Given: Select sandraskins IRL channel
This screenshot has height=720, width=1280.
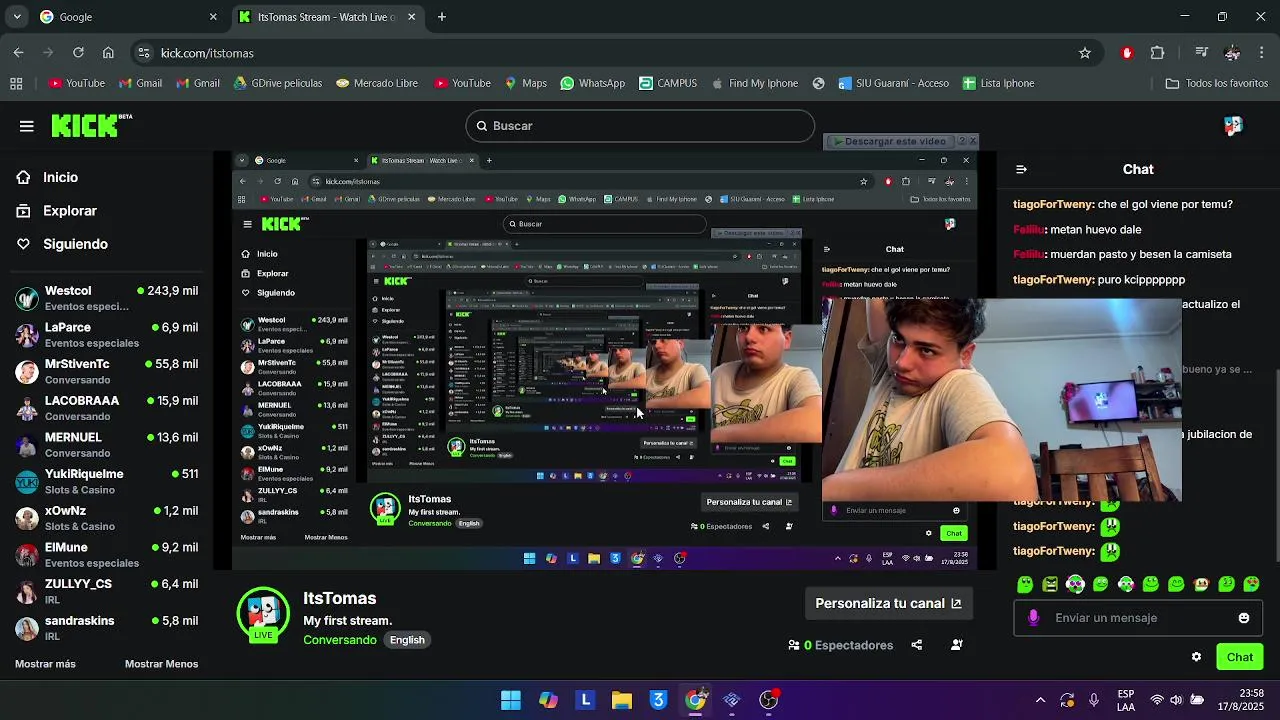Looking at the screenshot, I should point(106,628).
